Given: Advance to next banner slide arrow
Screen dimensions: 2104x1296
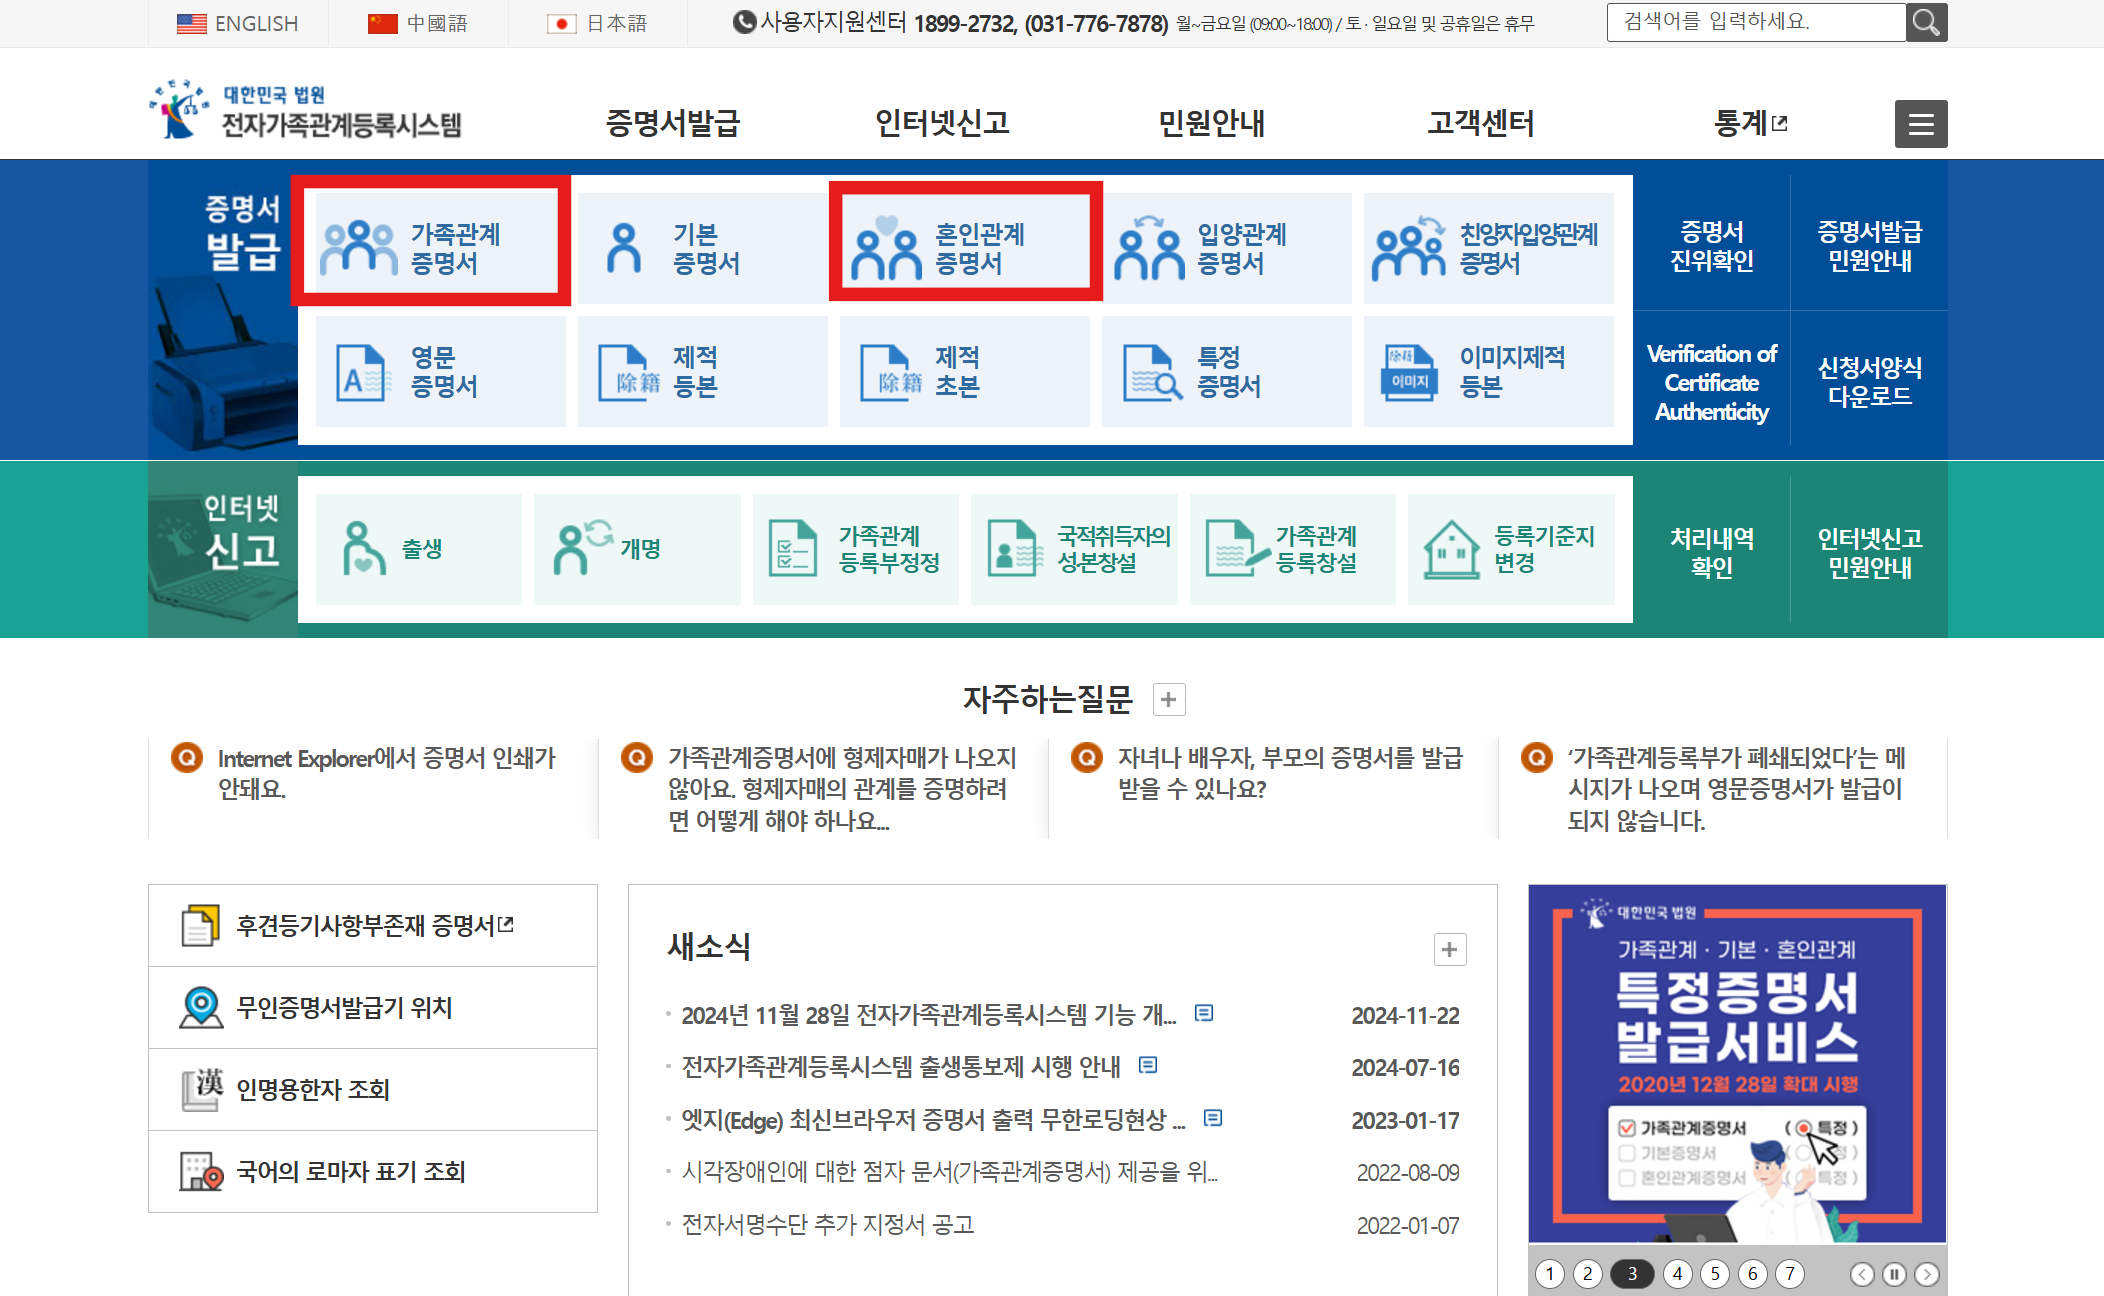Looking at the screenshot, I should click(x=1926, y=1273).
